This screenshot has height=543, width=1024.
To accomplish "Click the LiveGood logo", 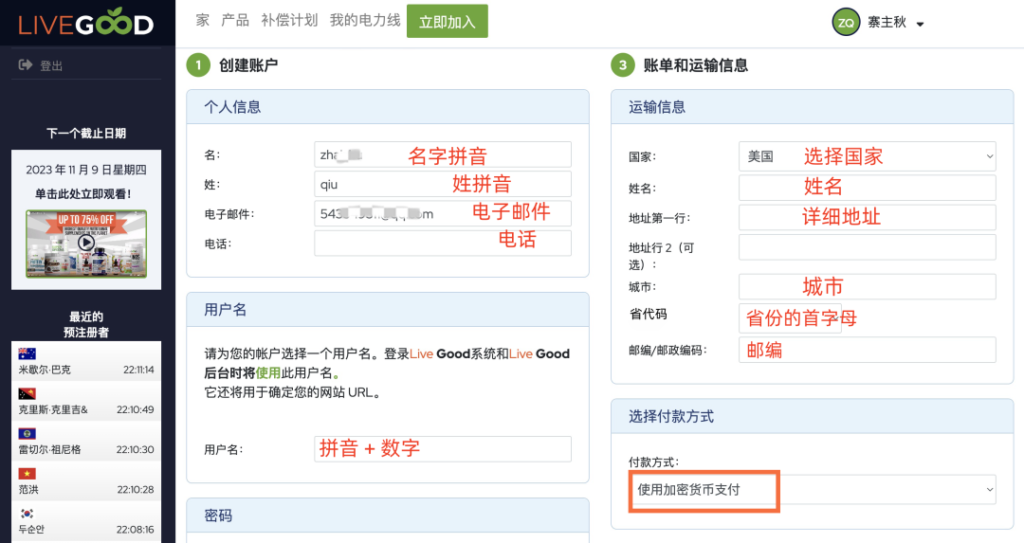I will tap(86, 24).
